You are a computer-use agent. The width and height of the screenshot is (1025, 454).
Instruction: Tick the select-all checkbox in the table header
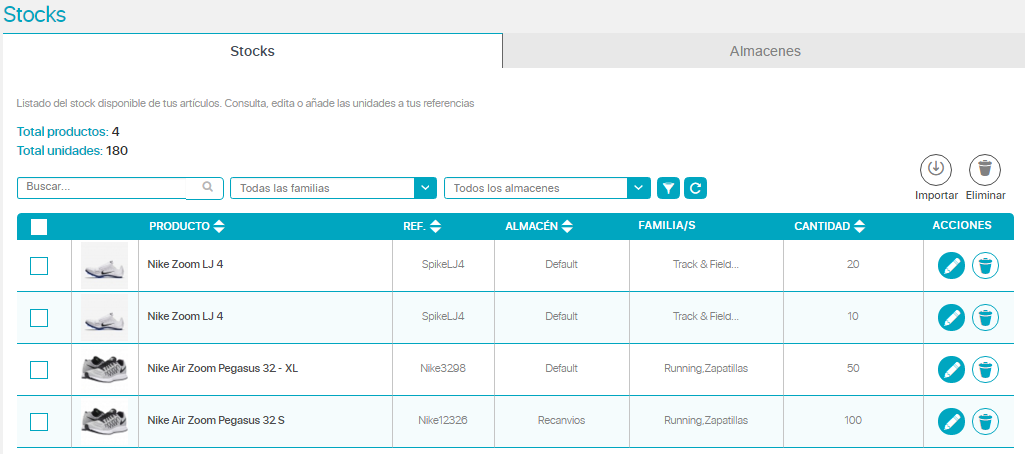pyautogui.click(x=39, y=227)
